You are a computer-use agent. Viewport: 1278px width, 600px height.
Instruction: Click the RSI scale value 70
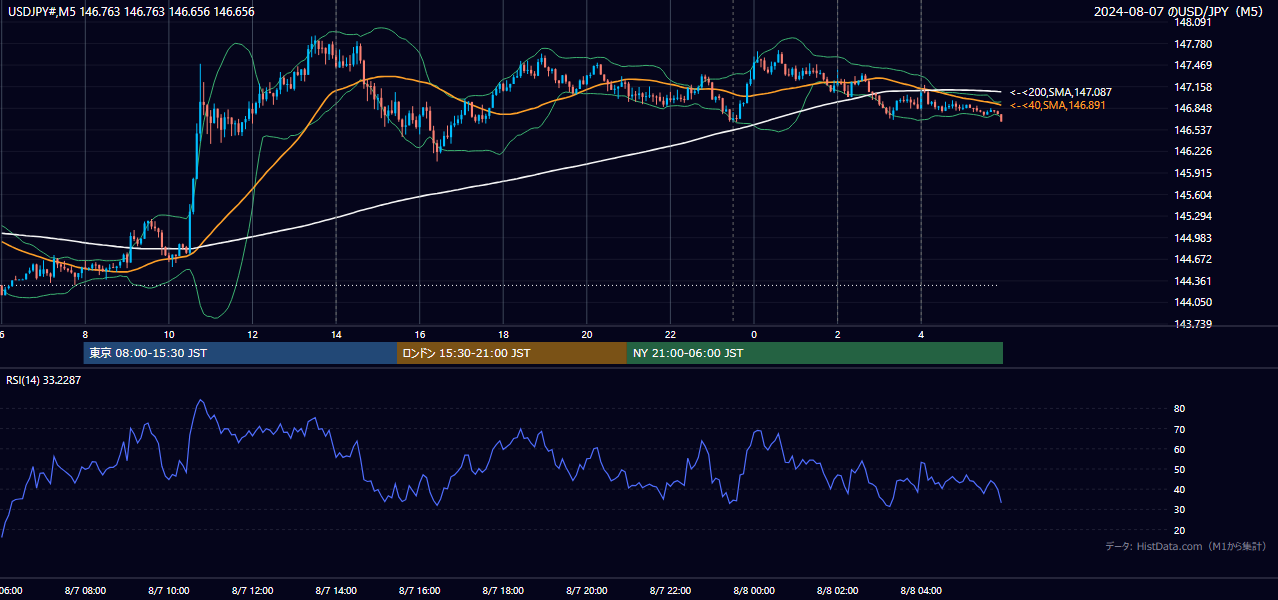1180,429
